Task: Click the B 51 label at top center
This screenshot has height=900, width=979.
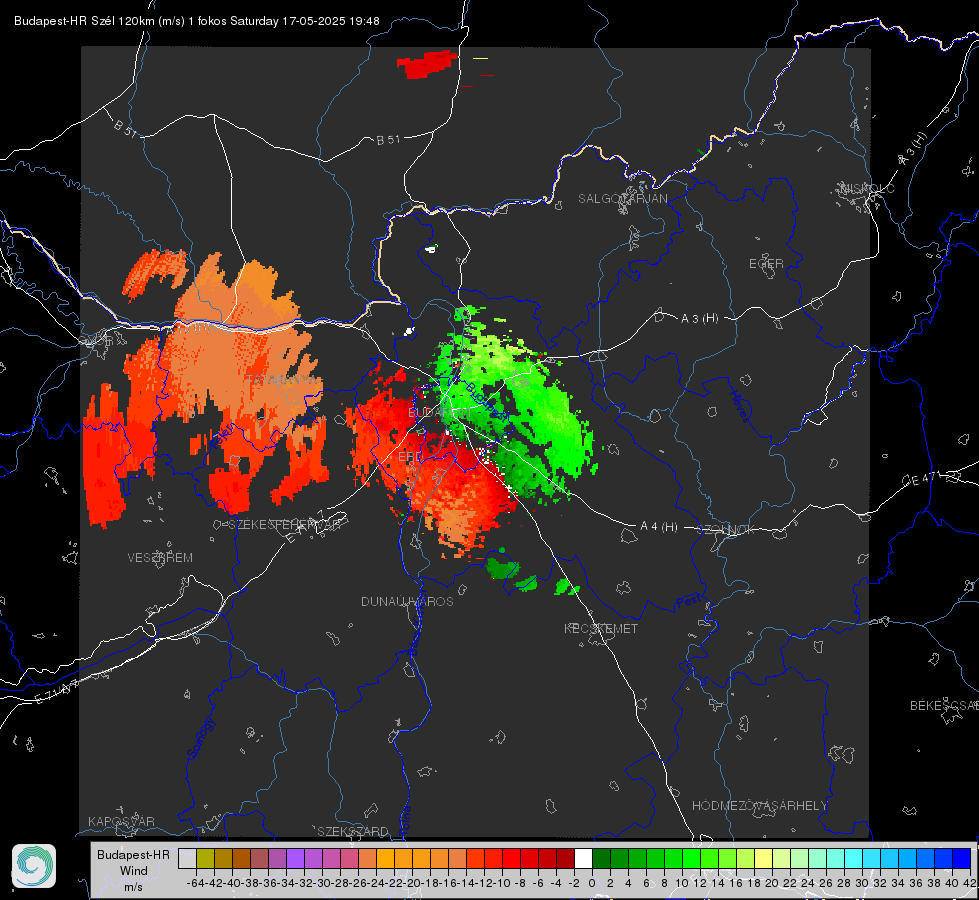Action: pyautogui.click(x=388, y=140)
